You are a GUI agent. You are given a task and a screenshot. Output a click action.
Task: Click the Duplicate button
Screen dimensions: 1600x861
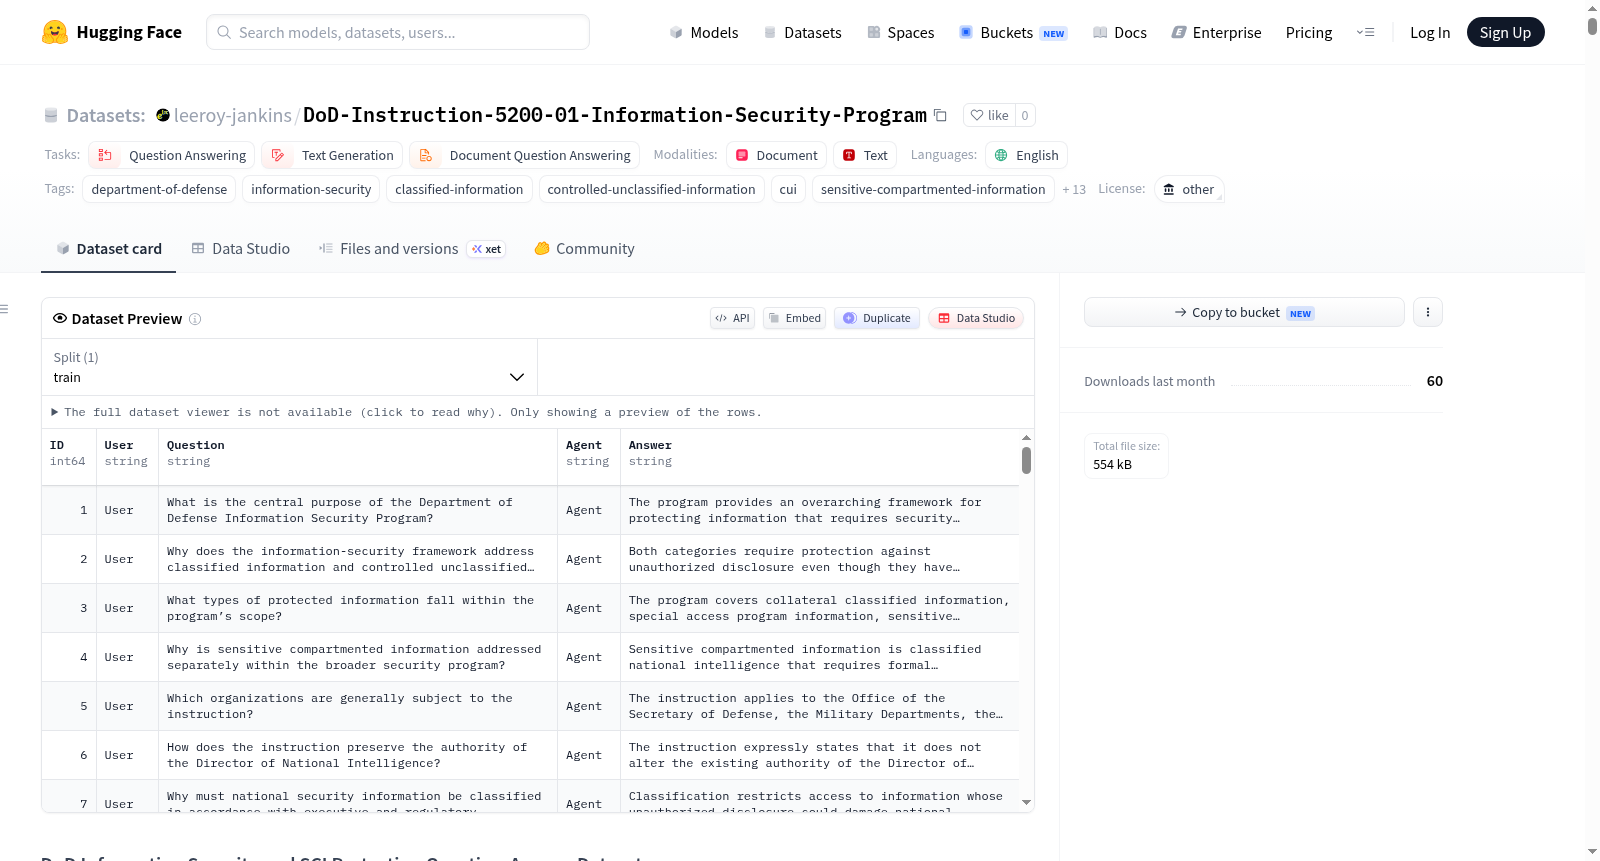click(x=877, y=318)
